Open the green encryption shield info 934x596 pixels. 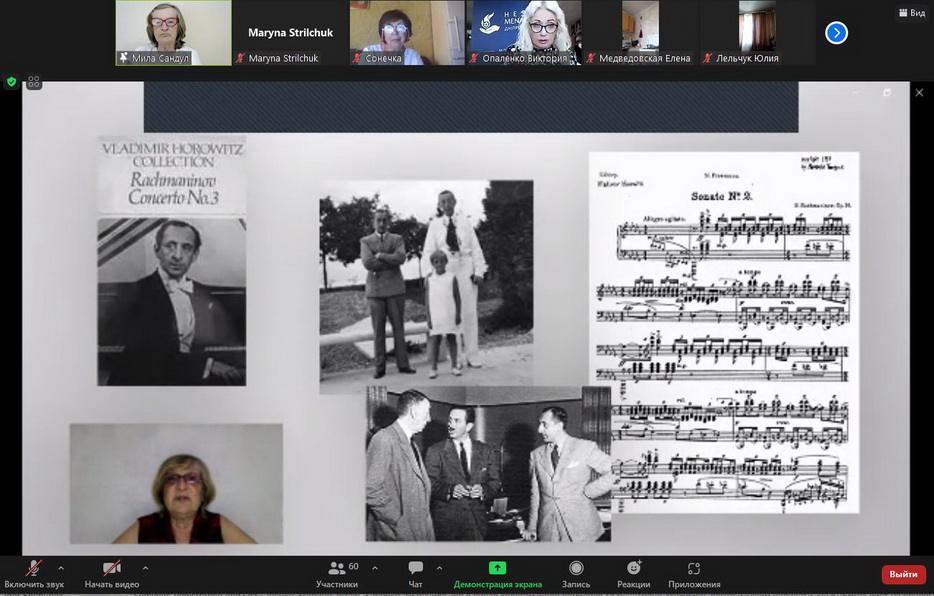click(11, 82)
